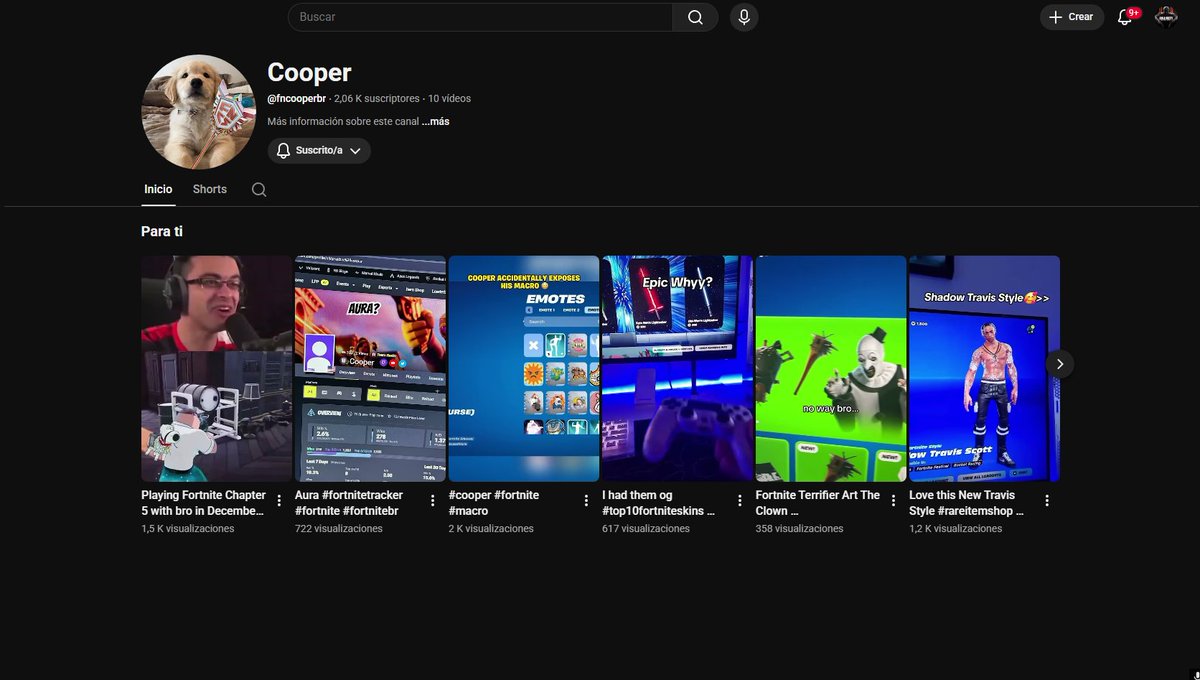Click title 'Love this New Travis Style'

click(966, 503)
